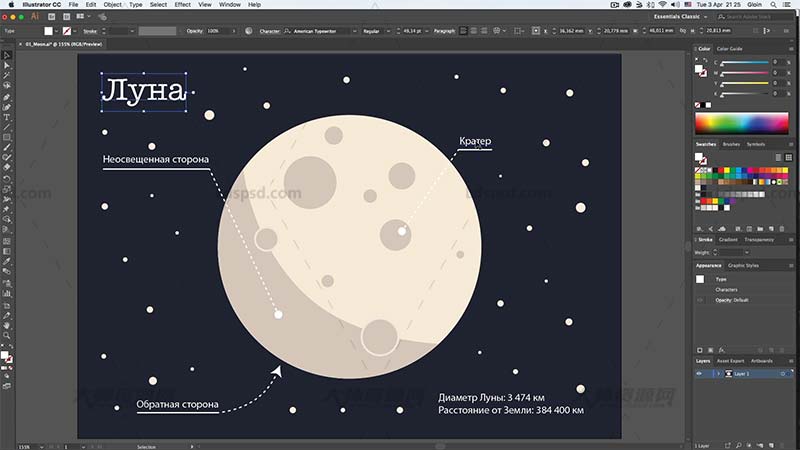The width and height of the screenshot is (800, 450).
Task: Click the Stroke label in control bar
Action: 90,31
